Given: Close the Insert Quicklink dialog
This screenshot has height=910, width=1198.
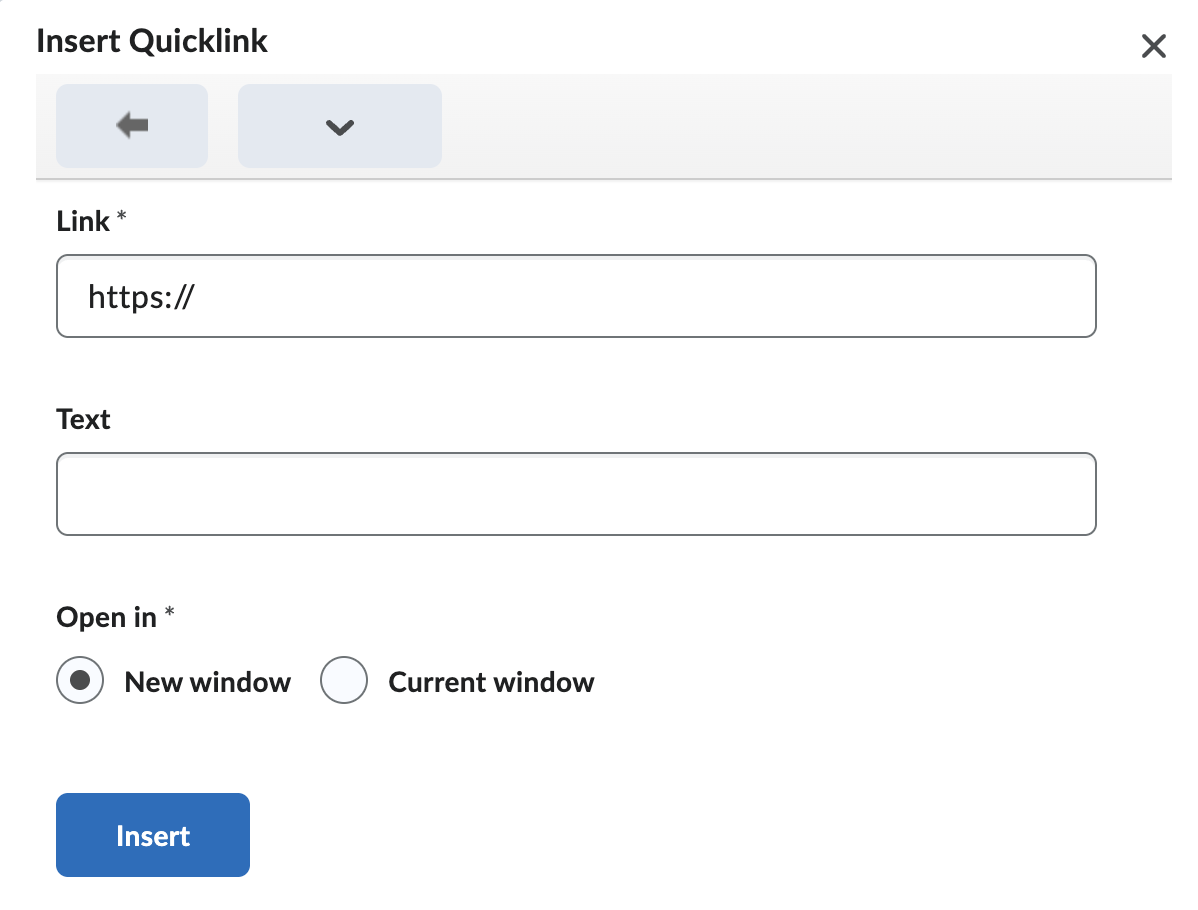Looking at the screenshot, I should point(1153,46).
